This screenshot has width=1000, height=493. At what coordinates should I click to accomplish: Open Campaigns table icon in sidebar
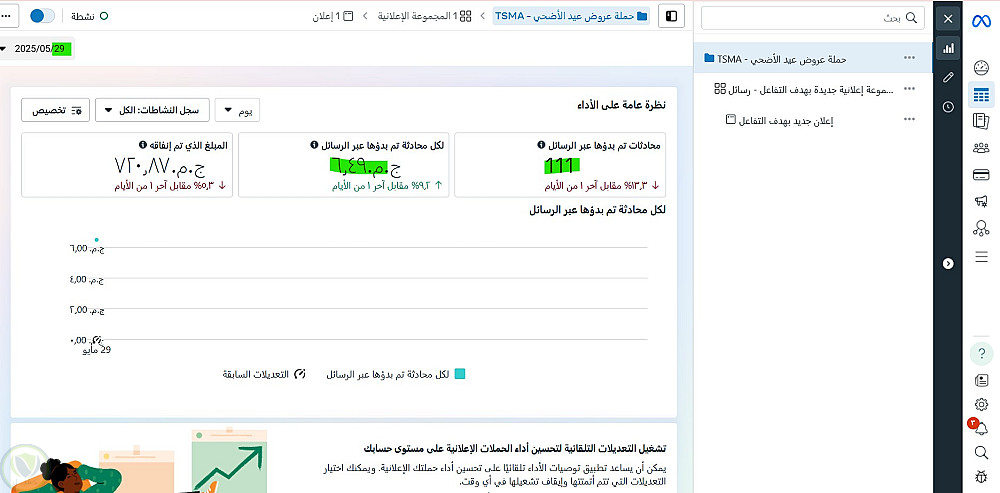coord(981,96)
